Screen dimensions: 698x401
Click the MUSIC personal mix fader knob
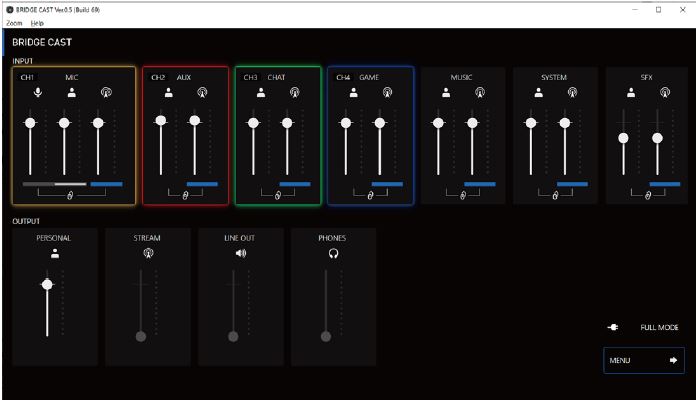[x=438, y=123]
